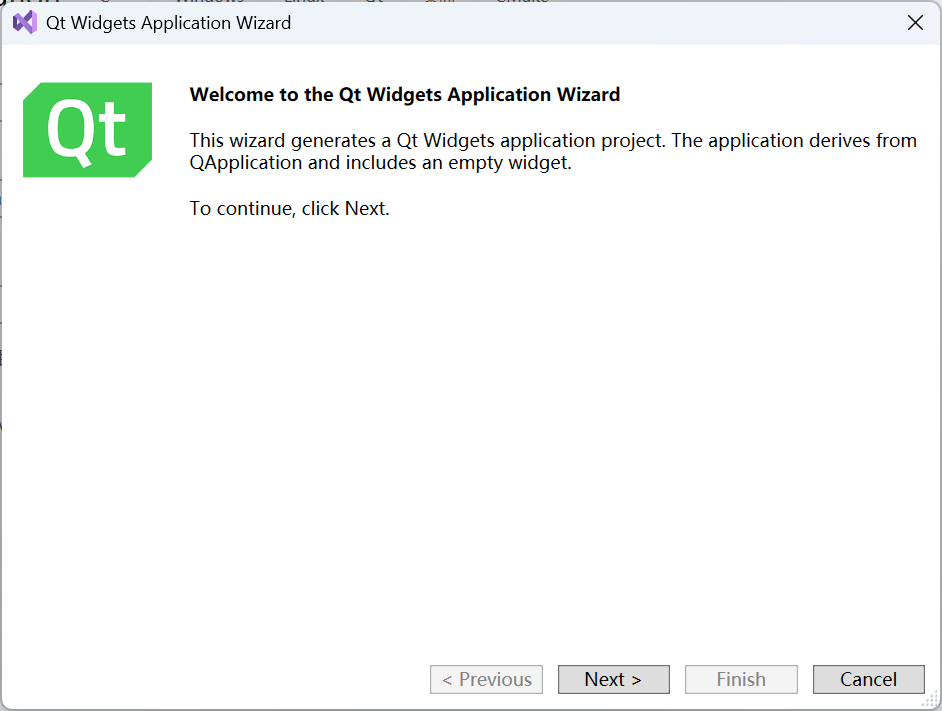
Task: Click the resize grip at dialog corner
Action: [x=930, y=700]
